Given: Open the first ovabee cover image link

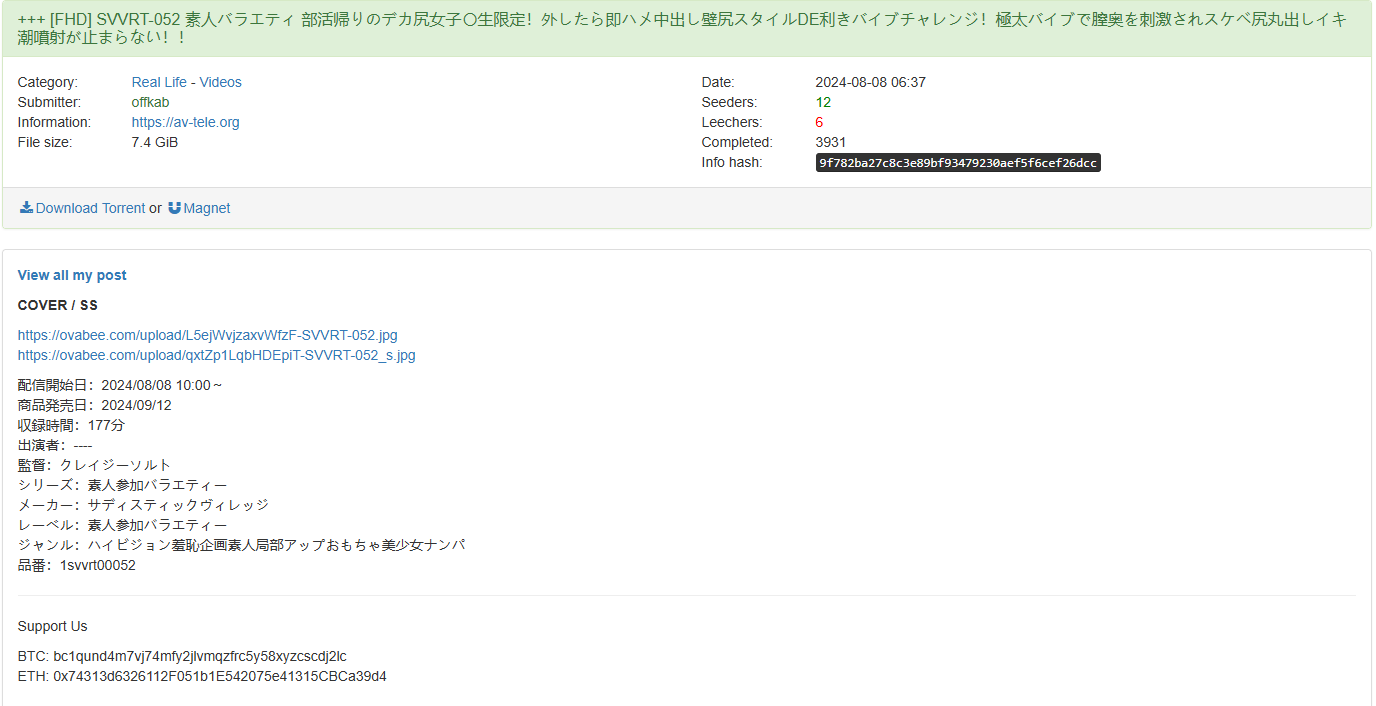Looking at the screenshot, I should tap(207, 335).
